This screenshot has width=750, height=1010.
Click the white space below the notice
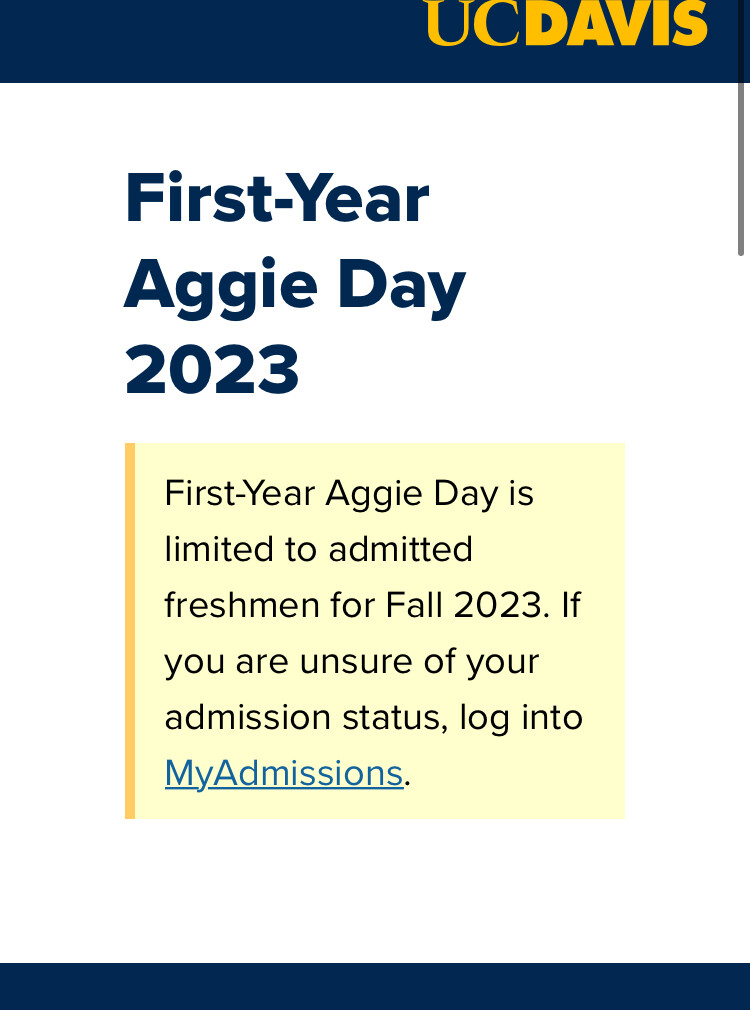(x=375, y=890)
